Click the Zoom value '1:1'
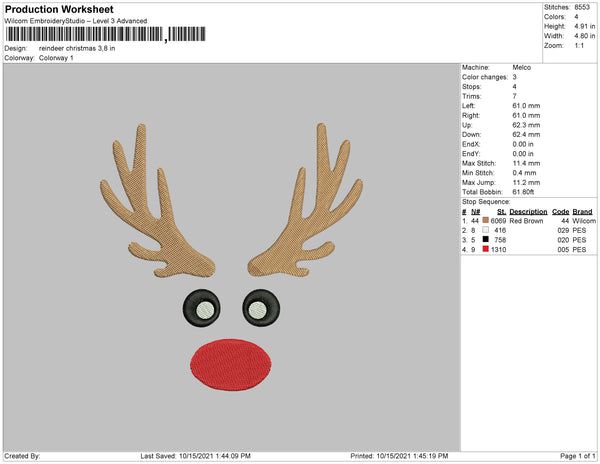600x464 pixels. 579,46
